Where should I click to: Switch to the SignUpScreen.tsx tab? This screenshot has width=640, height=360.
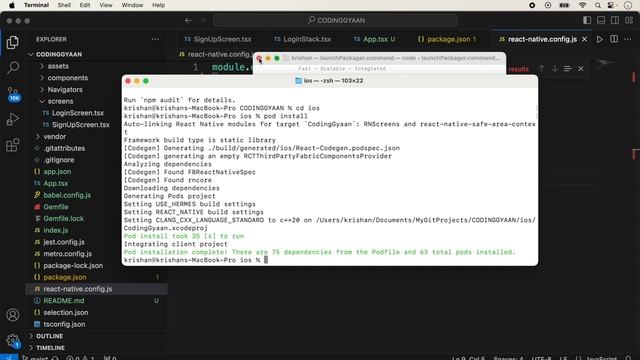pos(218,39)
